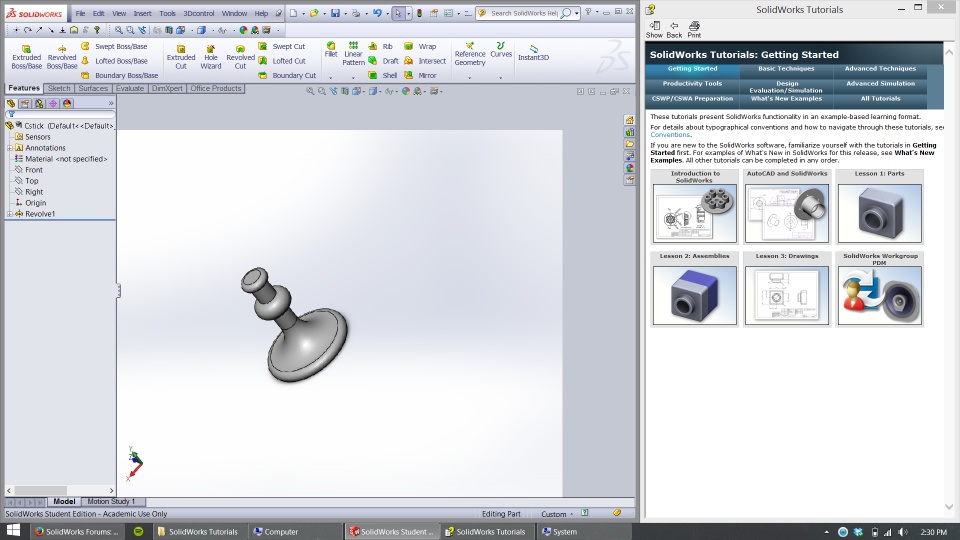Open Fillet dropdown arrow
Image resolution: width=960 pixels, height=540 pixels.
pyautogui.click(x=331, y=78)
